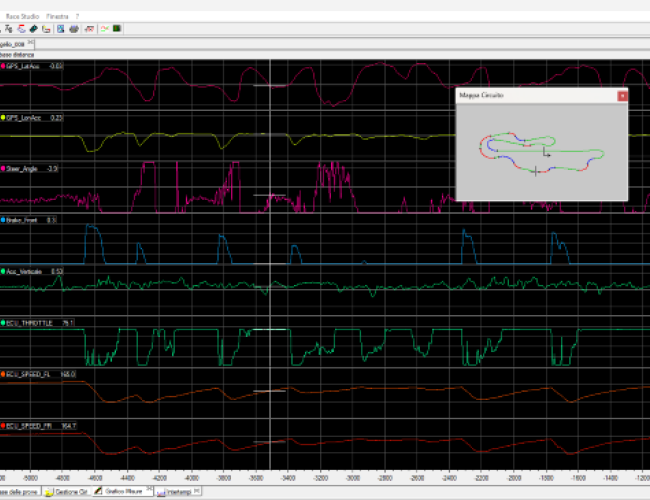Switch to the Intertempi tab
The width and height of the screenshot is (650, 500).
178,492
